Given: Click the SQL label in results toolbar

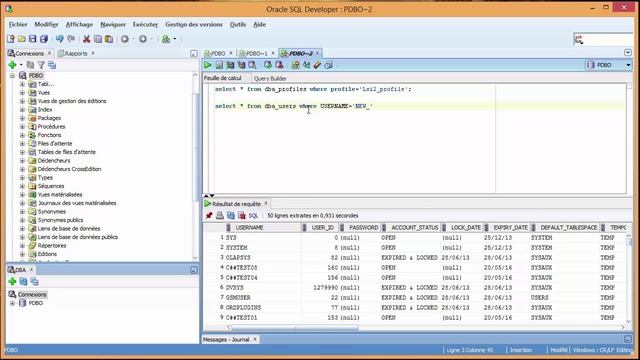Looking at the screenshot, I should [x=253, y=216].
